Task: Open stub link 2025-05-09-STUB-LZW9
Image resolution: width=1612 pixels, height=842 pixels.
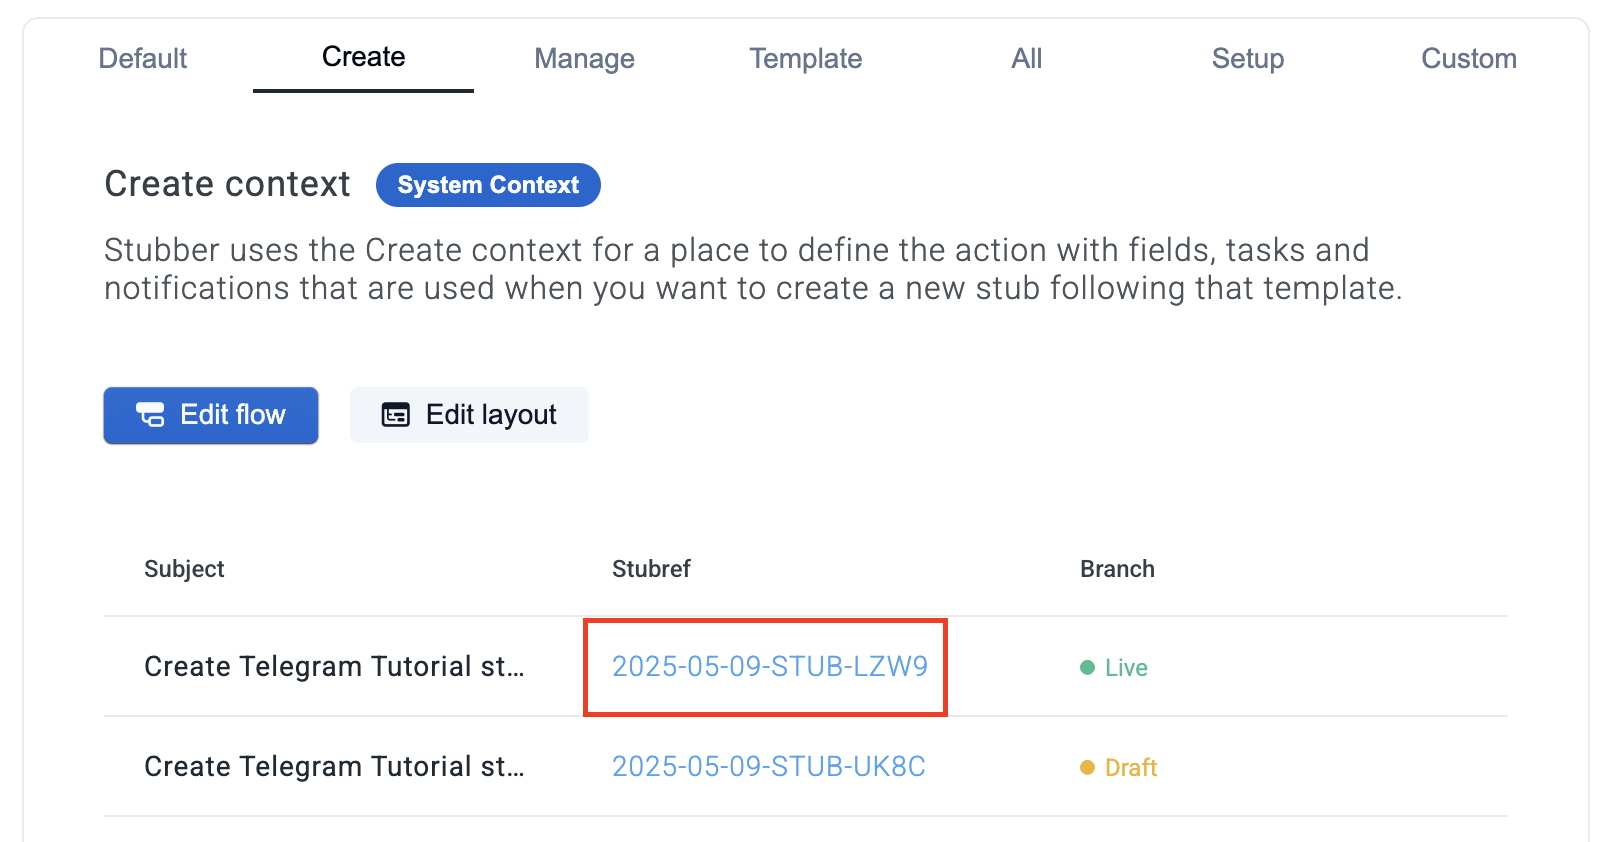Action: click(x=770, y=666)
